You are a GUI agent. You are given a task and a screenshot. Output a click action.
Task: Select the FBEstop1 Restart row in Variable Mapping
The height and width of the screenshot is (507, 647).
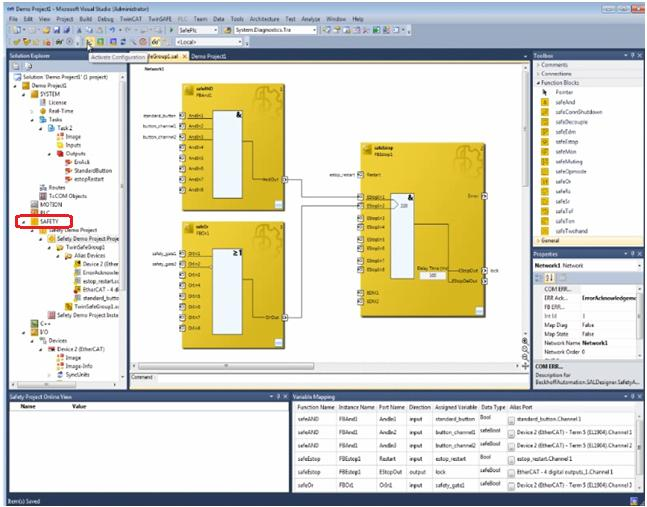[465, 459]
